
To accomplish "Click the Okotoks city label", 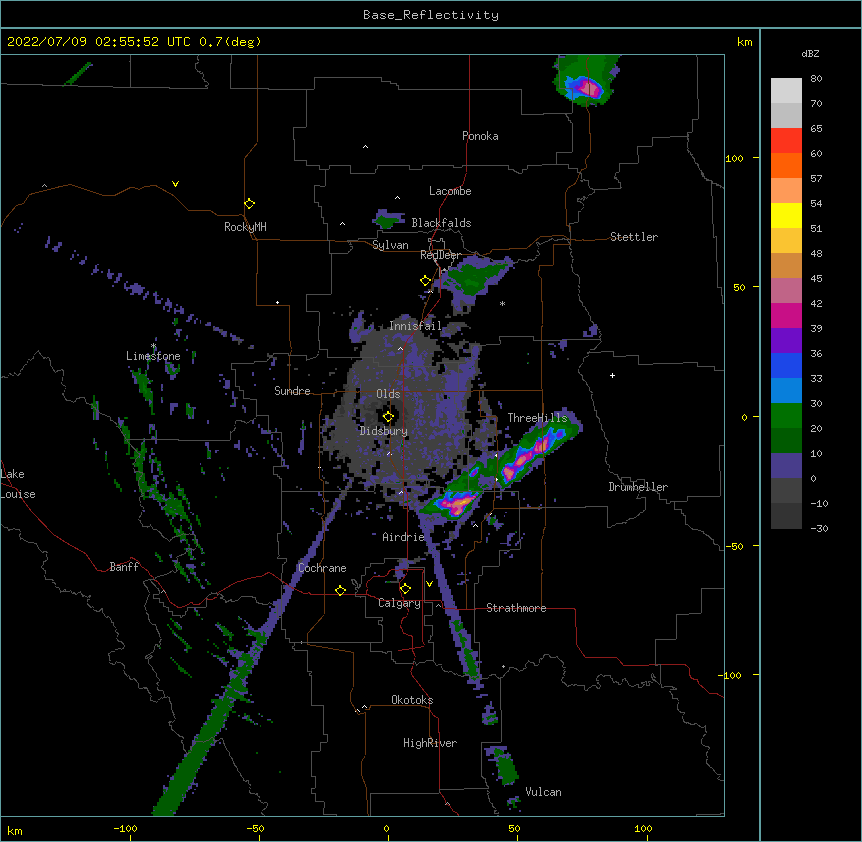I will pyautogui.click(x=412, y=700).
